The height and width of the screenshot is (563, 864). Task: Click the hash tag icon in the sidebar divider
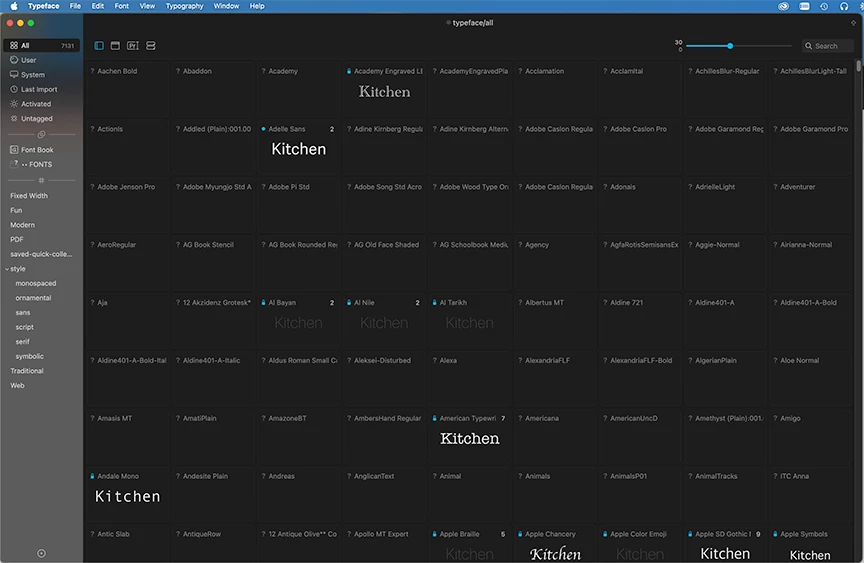point(41,180)
